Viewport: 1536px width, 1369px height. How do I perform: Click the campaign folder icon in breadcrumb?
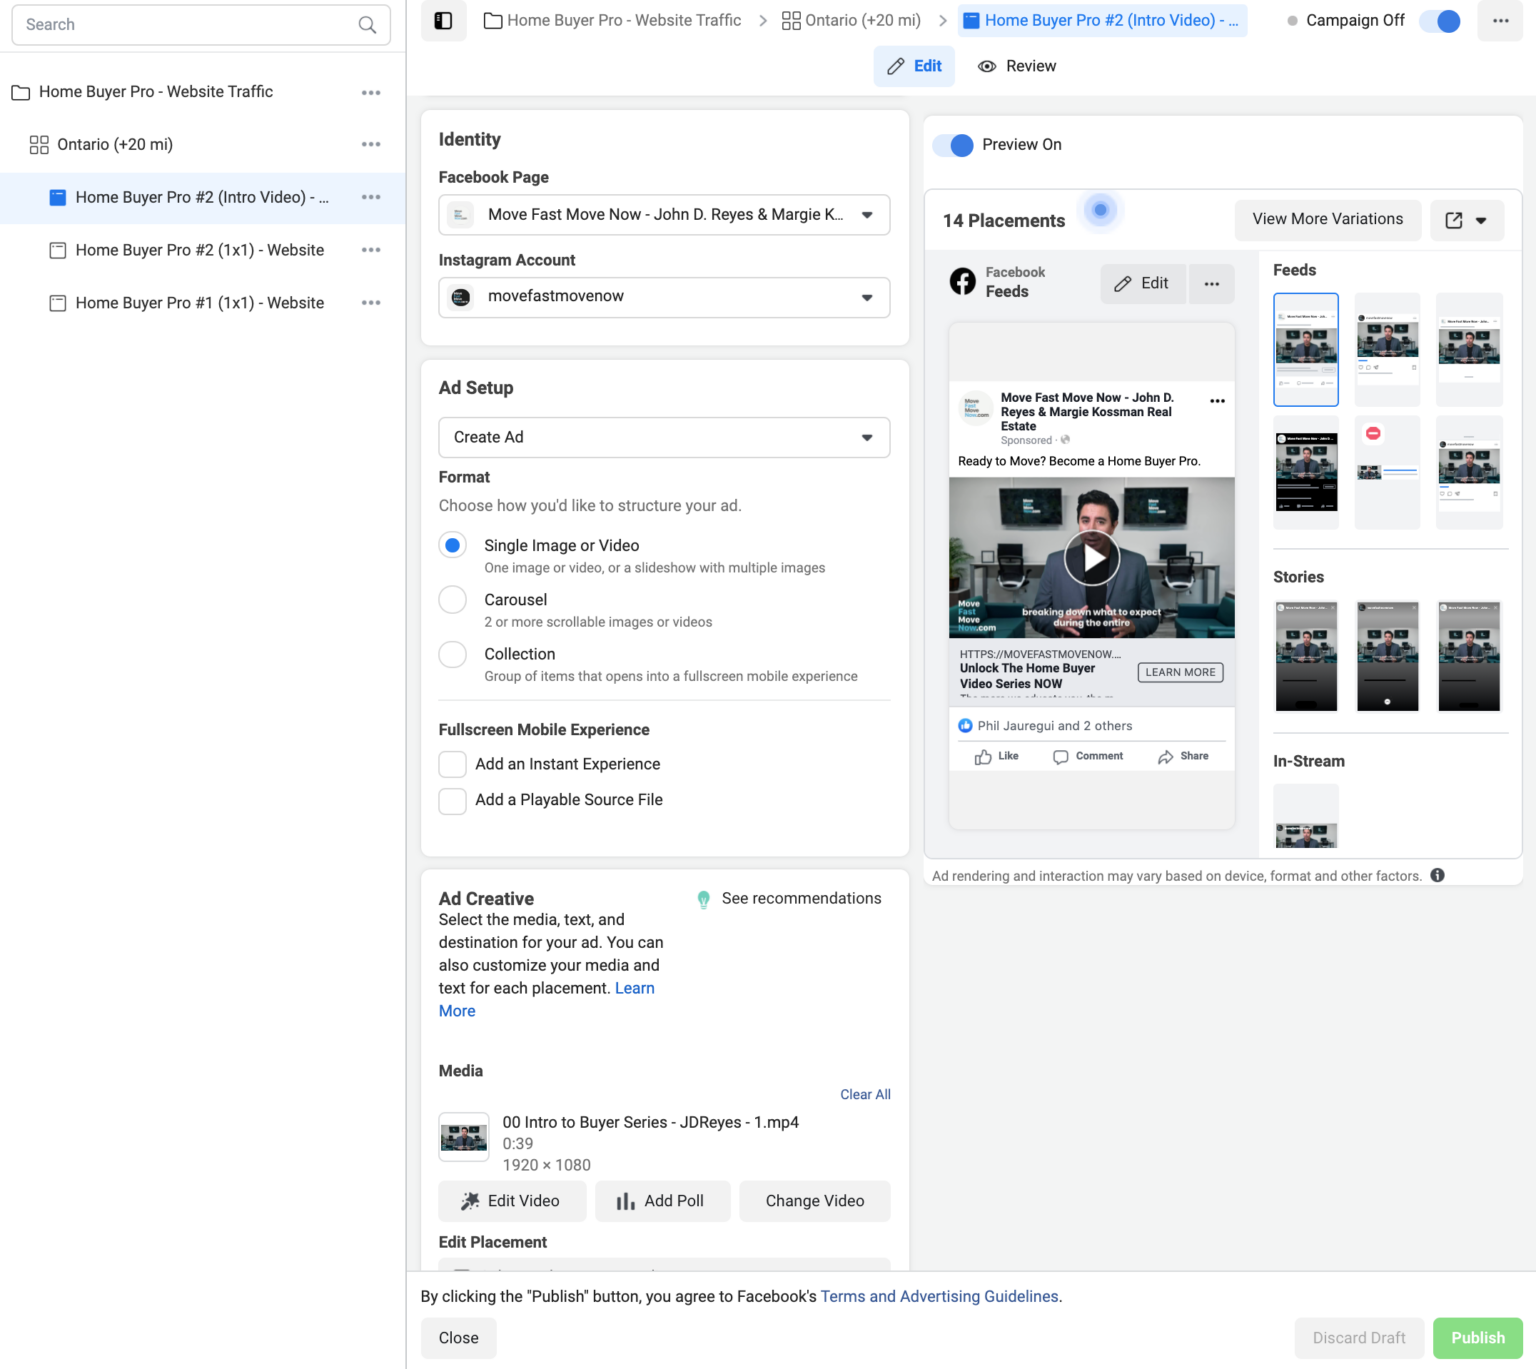[492, 21]
